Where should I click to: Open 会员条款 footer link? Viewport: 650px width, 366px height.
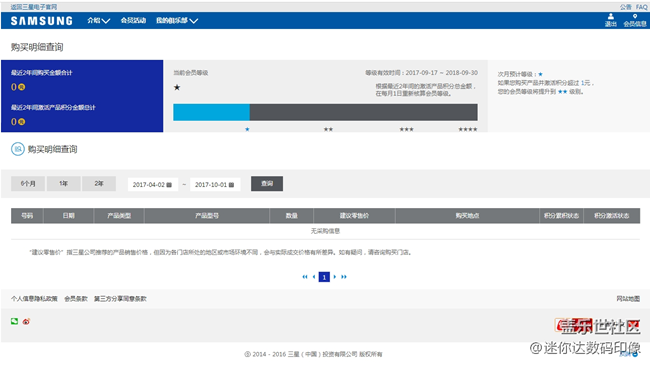click(76, 298)
